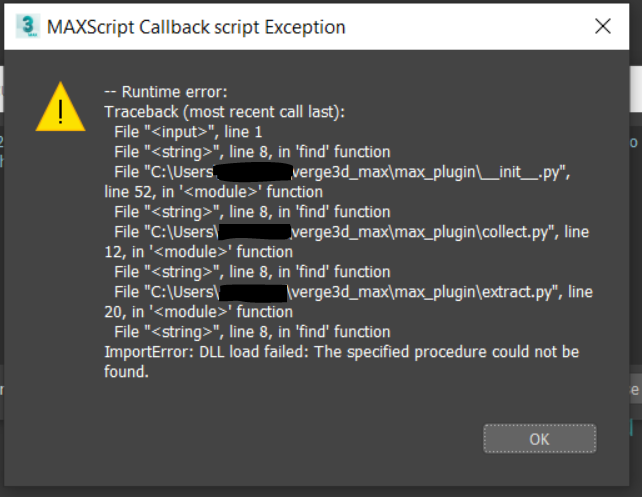642x497 pixels.
Task: Click the File "<input>", line 1 entry
Action: pyautogui.click(x=188, y=132)
